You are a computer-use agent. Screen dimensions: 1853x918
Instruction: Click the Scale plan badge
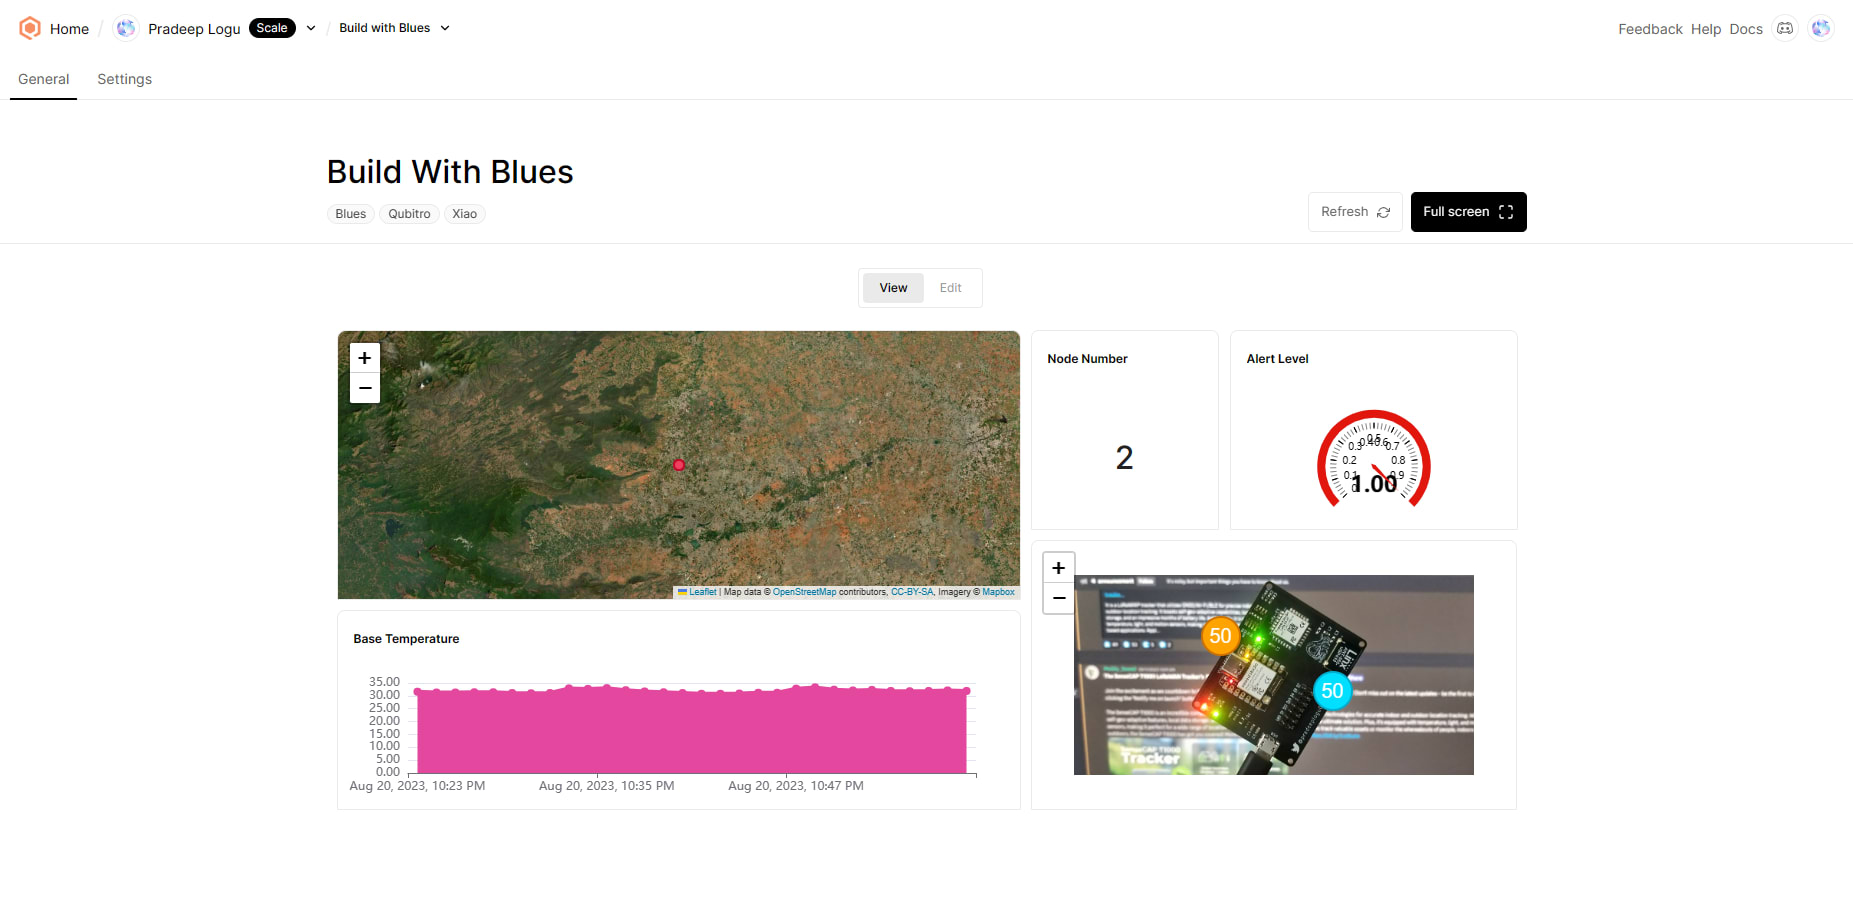(x=272, y=28)
